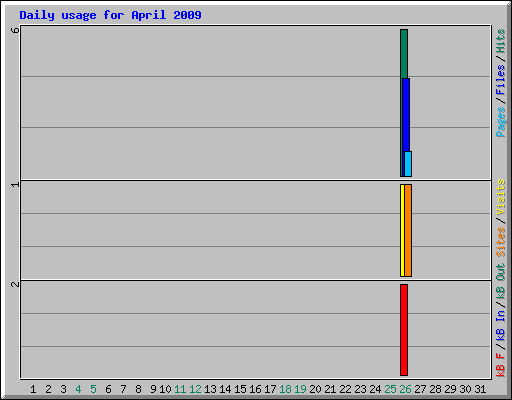Viewport: 512px width, 400px height.
Task: Click the title 'Daily usage for April 2009'
Action: 110,15
